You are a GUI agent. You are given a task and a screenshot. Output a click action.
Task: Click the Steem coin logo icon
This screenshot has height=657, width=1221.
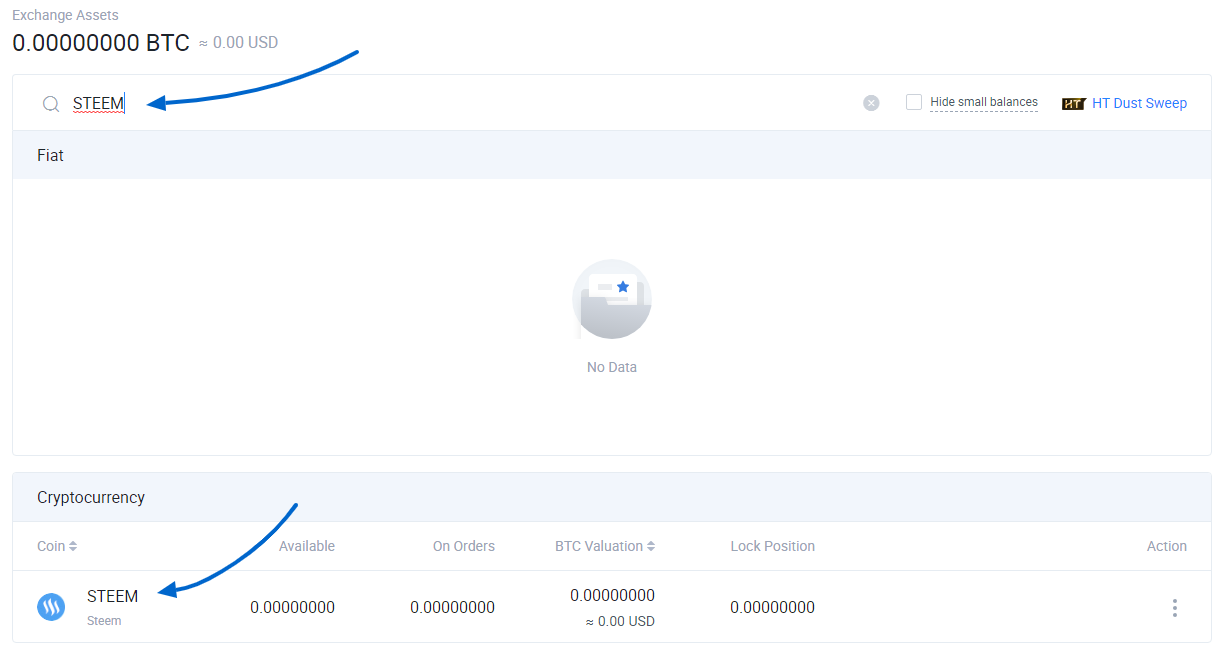tap(51, 607)
